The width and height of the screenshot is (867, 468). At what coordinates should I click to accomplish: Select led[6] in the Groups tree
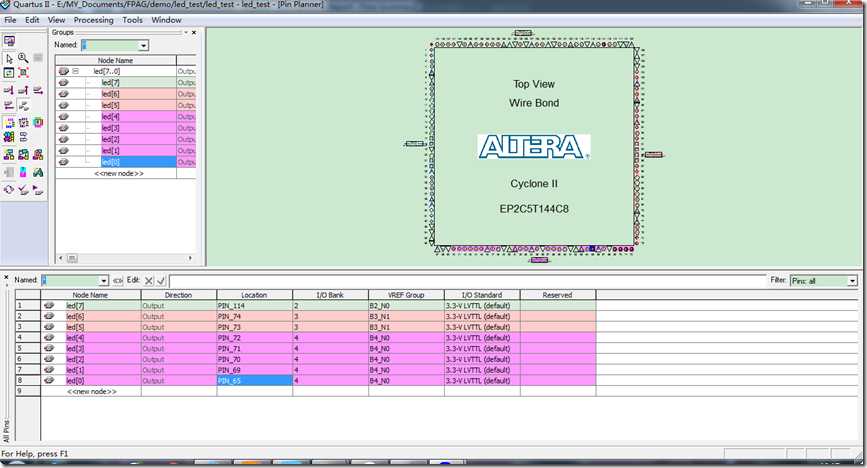111,94
